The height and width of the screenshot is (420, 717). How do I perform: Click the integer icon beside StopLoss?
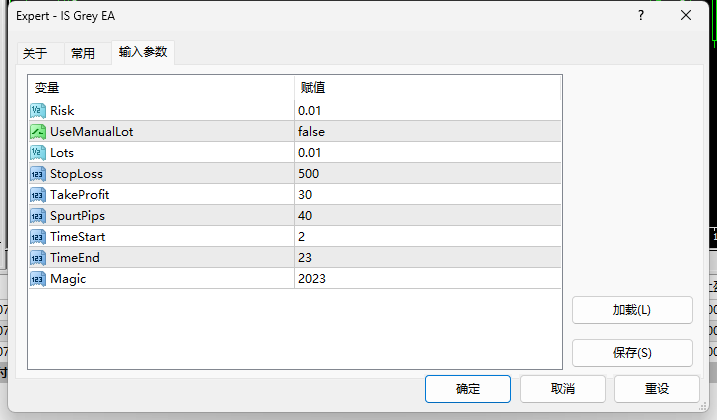38,174
